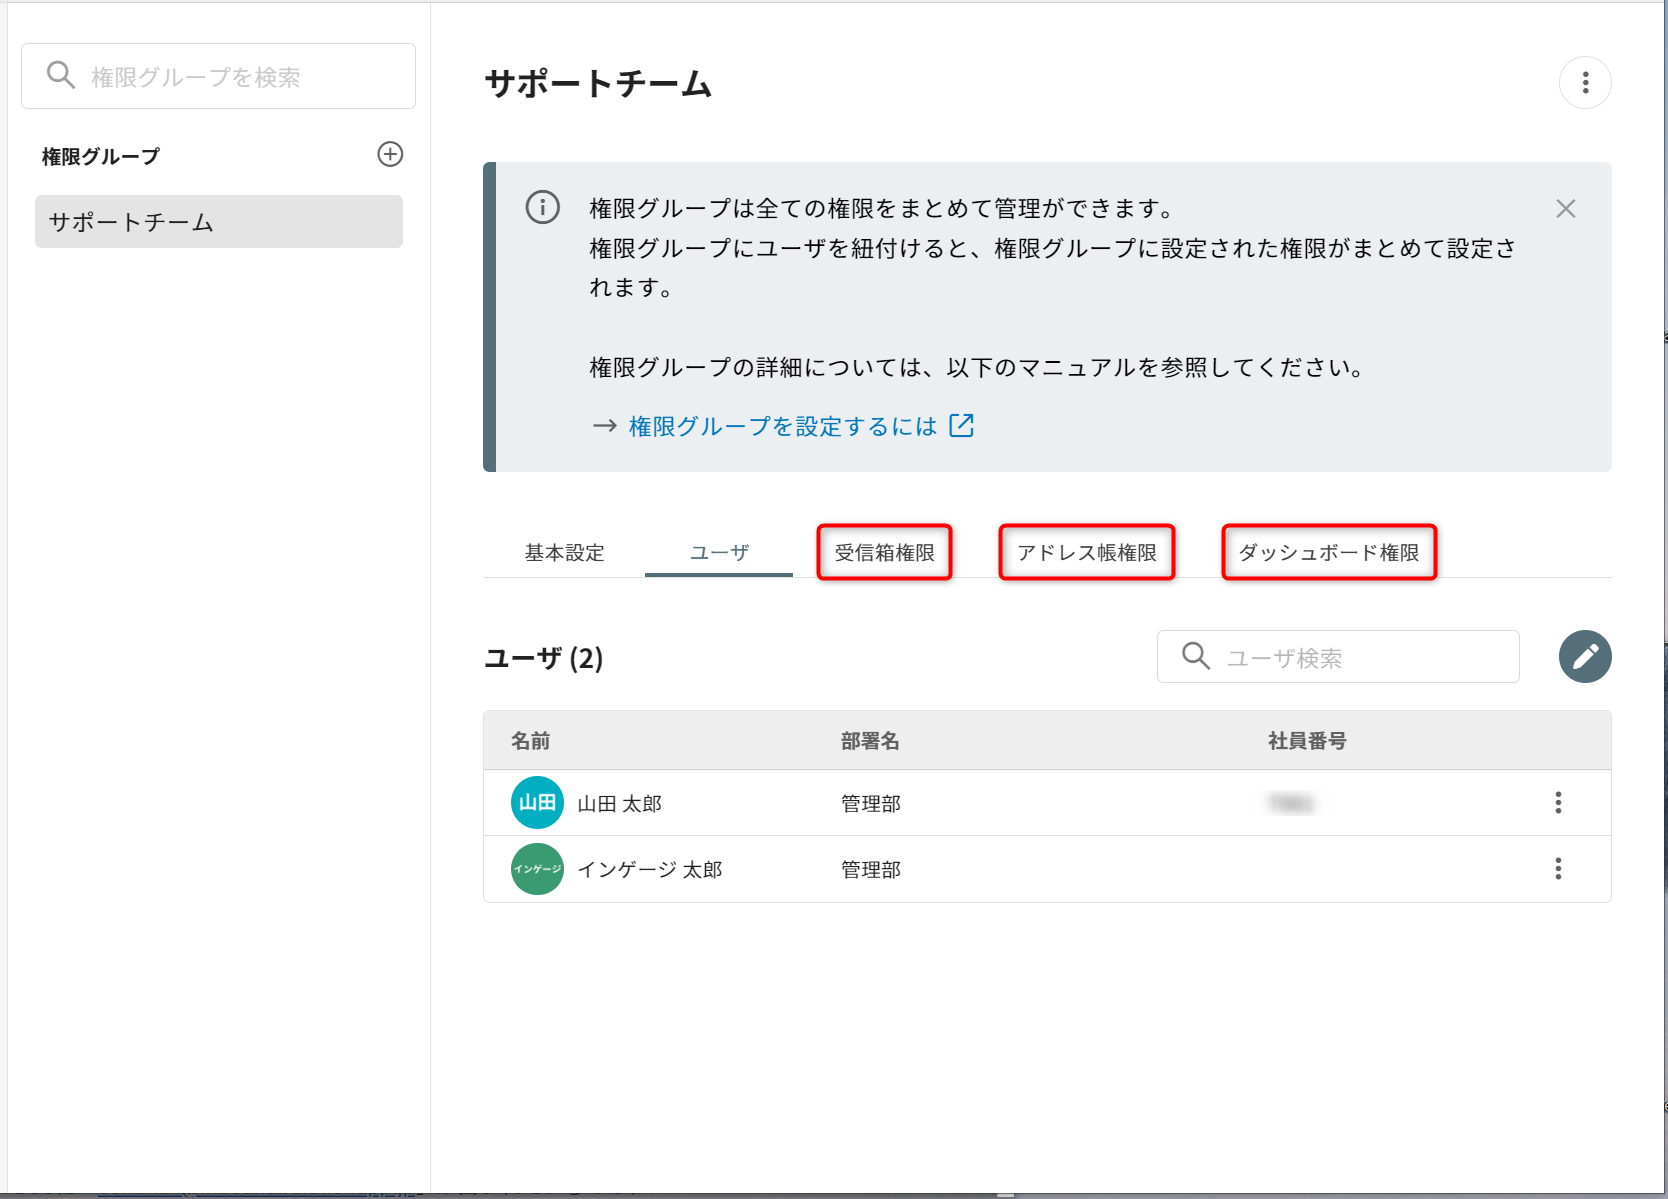Open the 権限グループを設定するには manual link
The image size is (1668, 1199).
[x=782, y=427]
